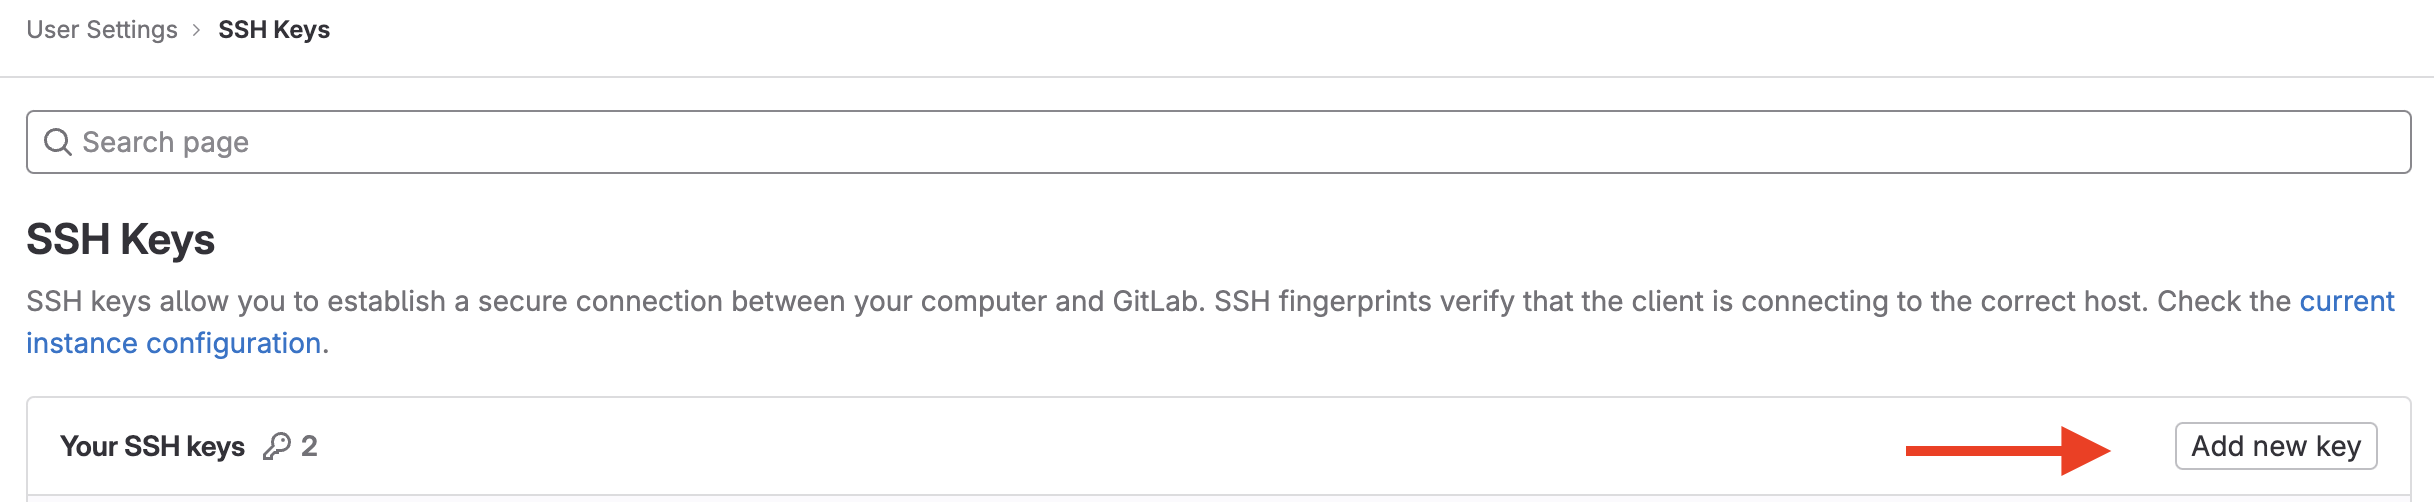This screenshot has width=2434, height=502.
Task: Click 'Check the' text before the link
Action: [2223, 301]
